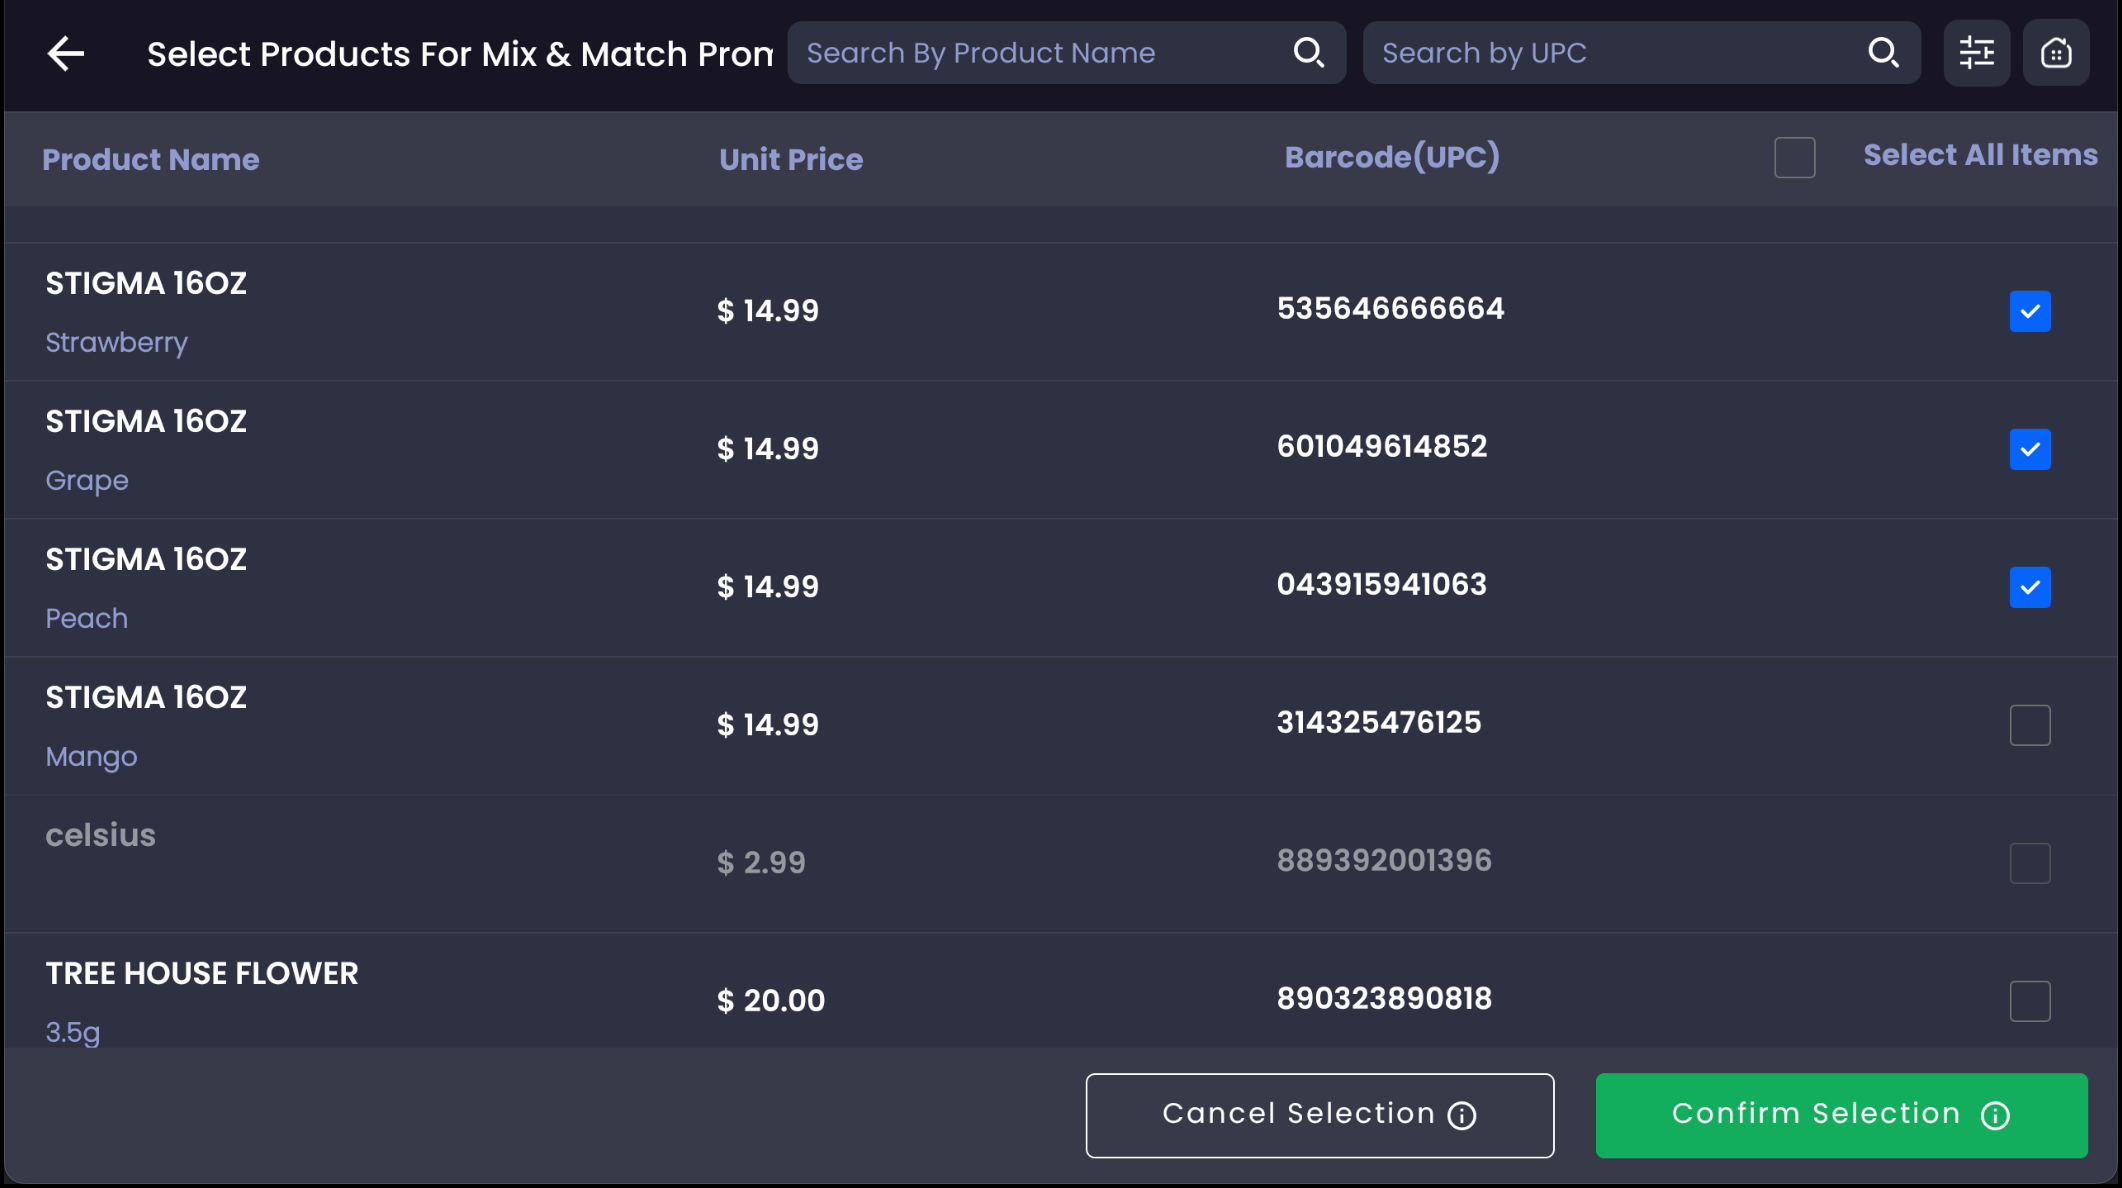Viewport: 2122px width, 1188px height.
Task: Click the Barcode(UPC) column header
Action: pyautogui.click(x=1392, y=157)
